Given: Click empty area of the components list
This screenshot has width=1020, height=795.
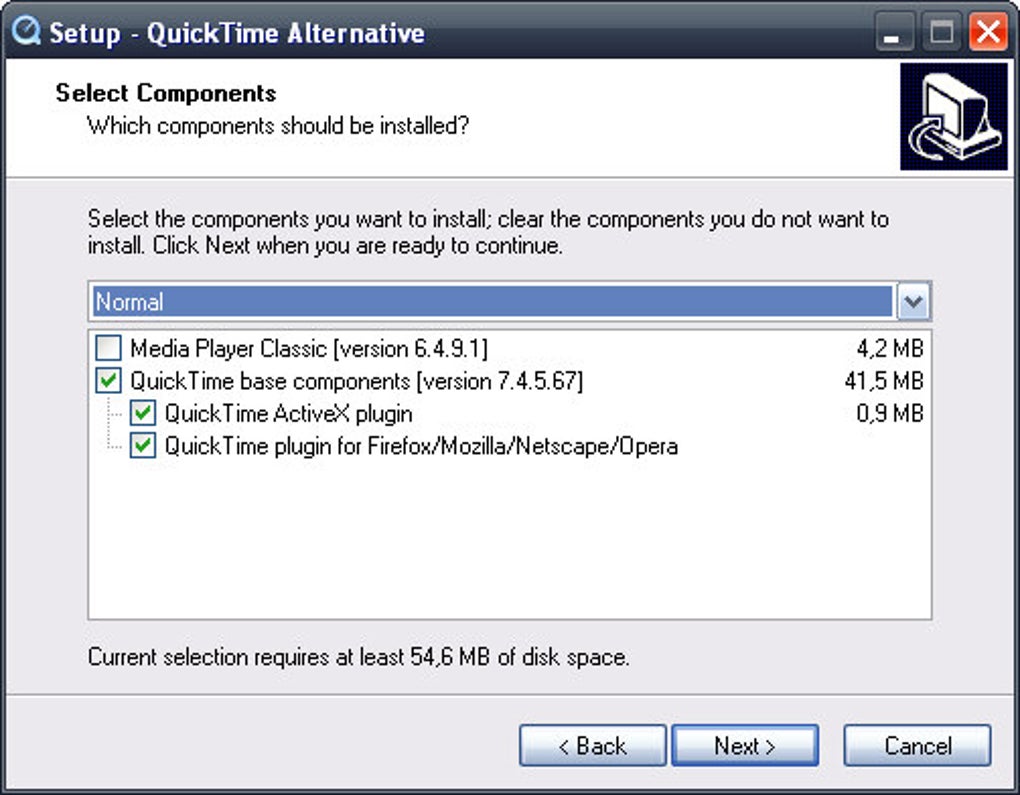Looking at the screenshot, I should 510,540.
